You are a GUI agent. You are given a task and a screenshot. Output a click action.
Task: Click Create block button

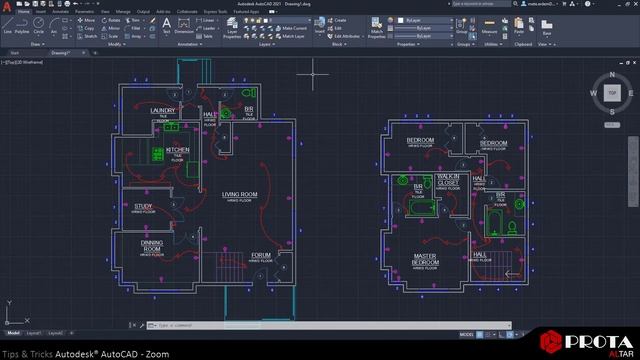tap(337, 20)
